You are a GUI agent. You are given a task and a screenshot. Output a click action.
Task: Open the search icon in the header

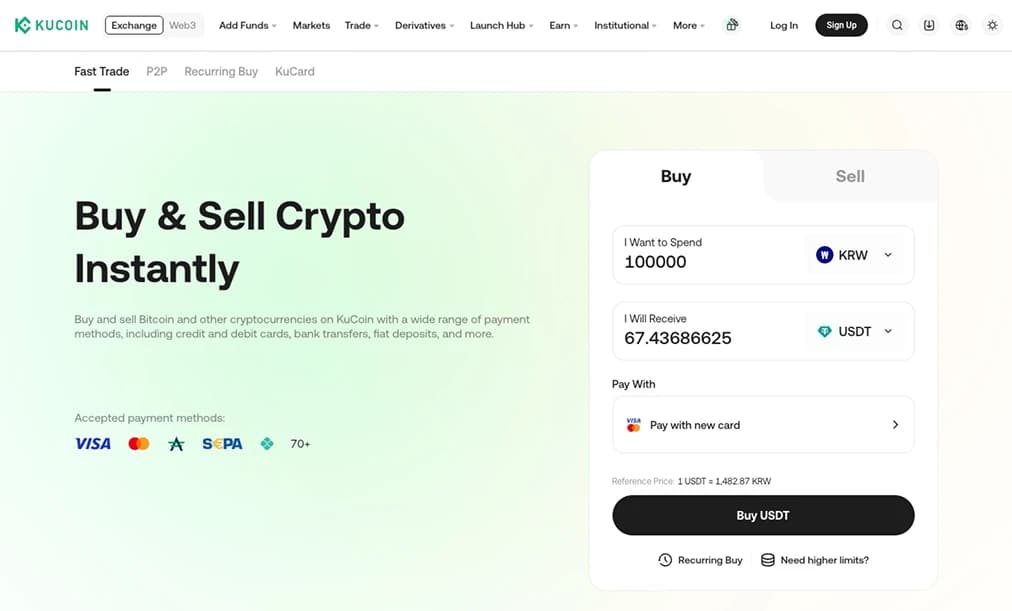[897, 25]
